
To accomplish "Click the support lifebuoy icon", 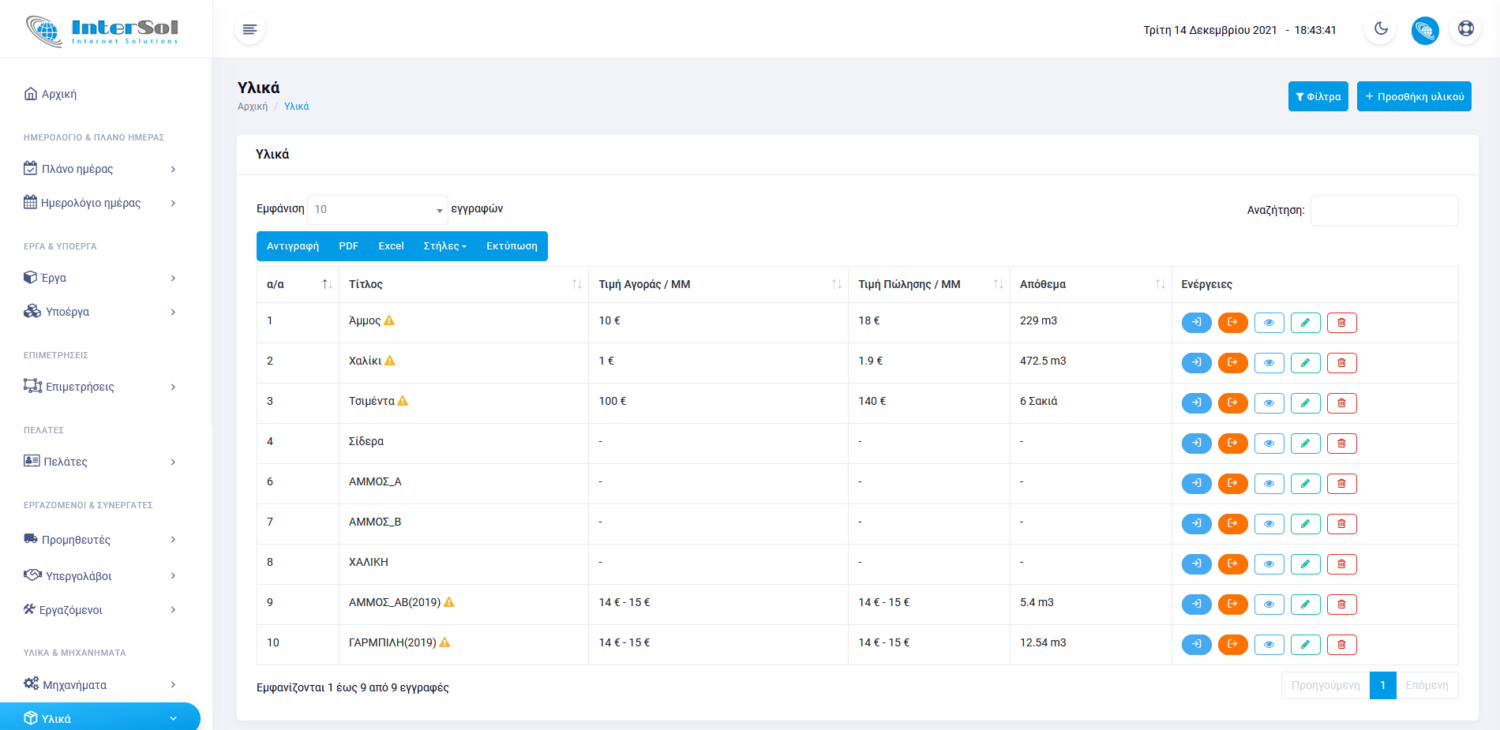I will click(1465, 29).
